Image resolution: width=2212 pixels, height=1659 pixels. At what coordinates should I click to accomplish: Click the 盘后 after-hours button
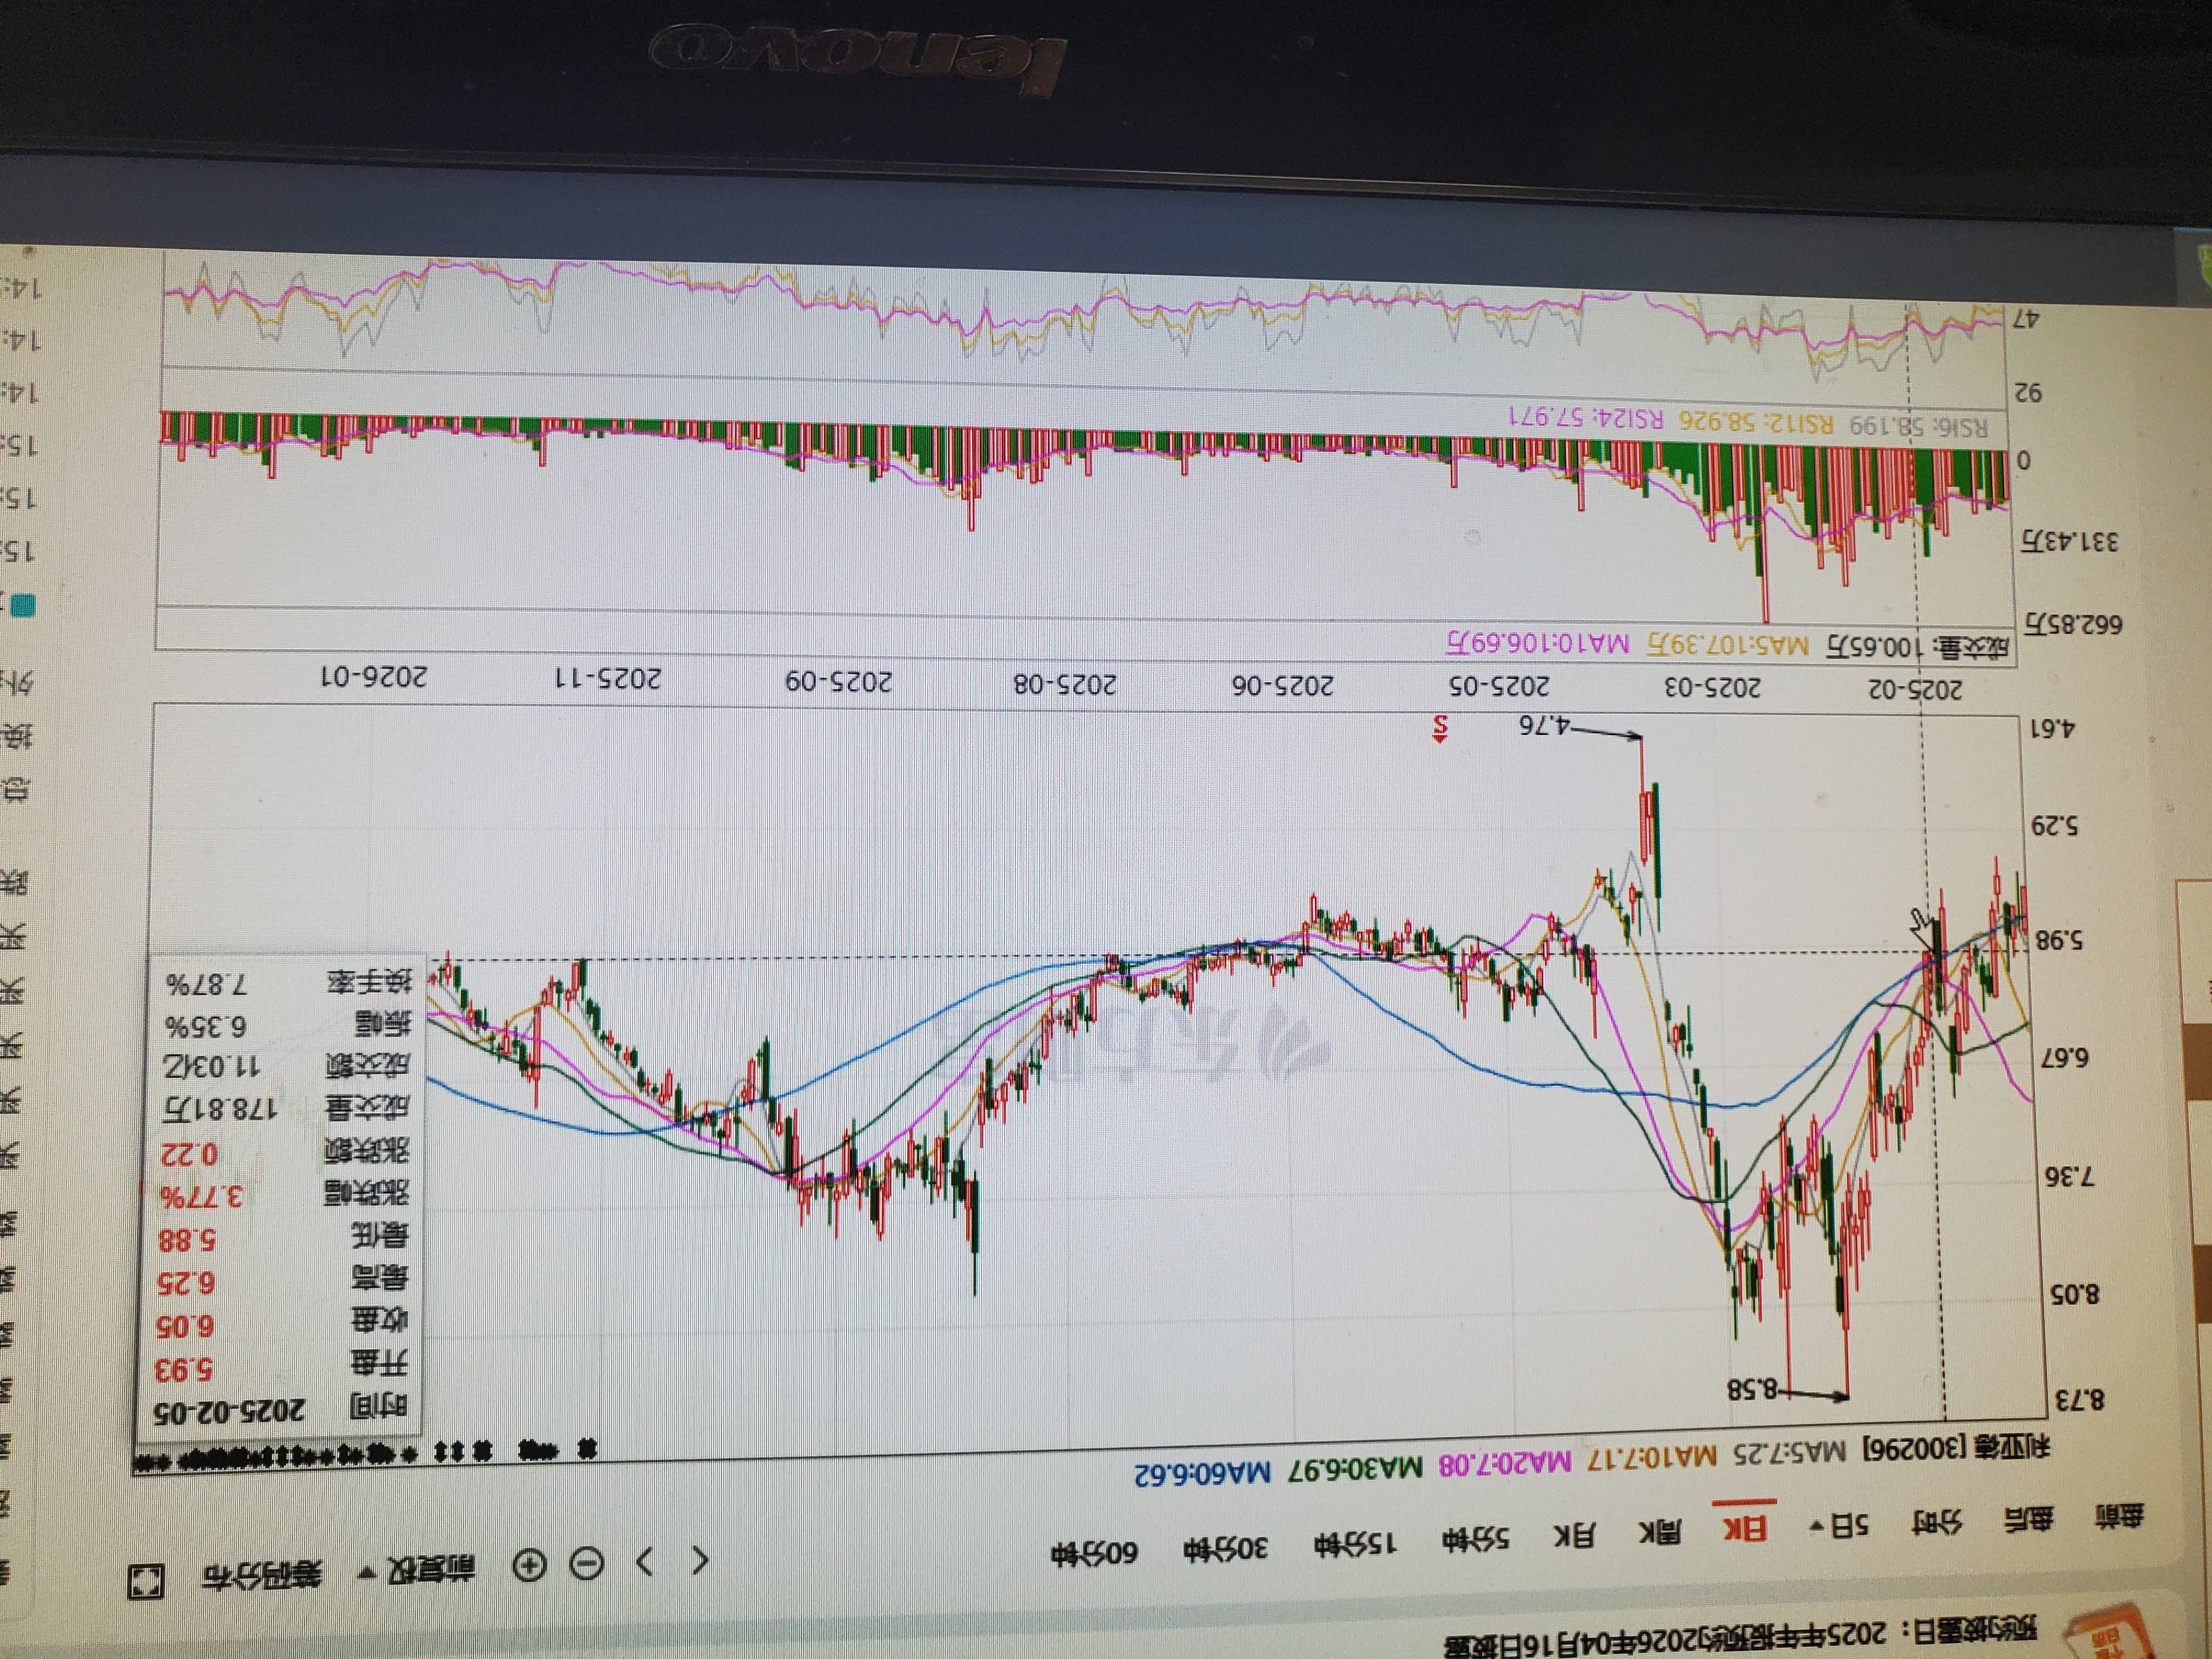tap(2028, 1520)
